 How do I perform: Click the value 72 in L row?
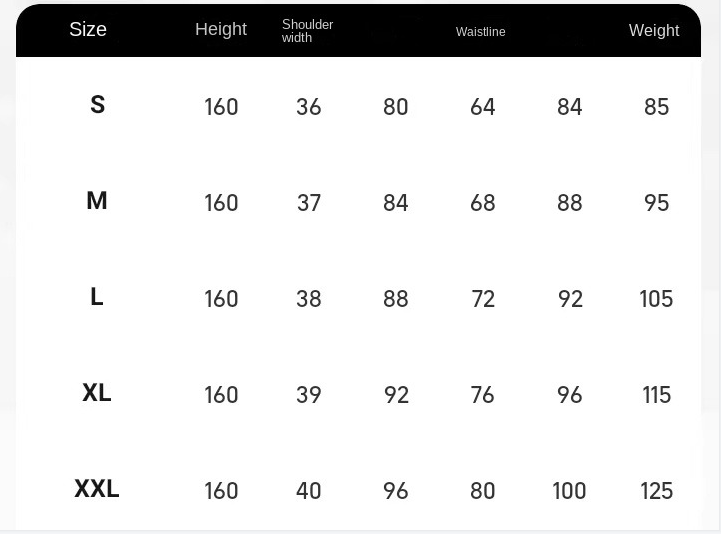(483, 299)
